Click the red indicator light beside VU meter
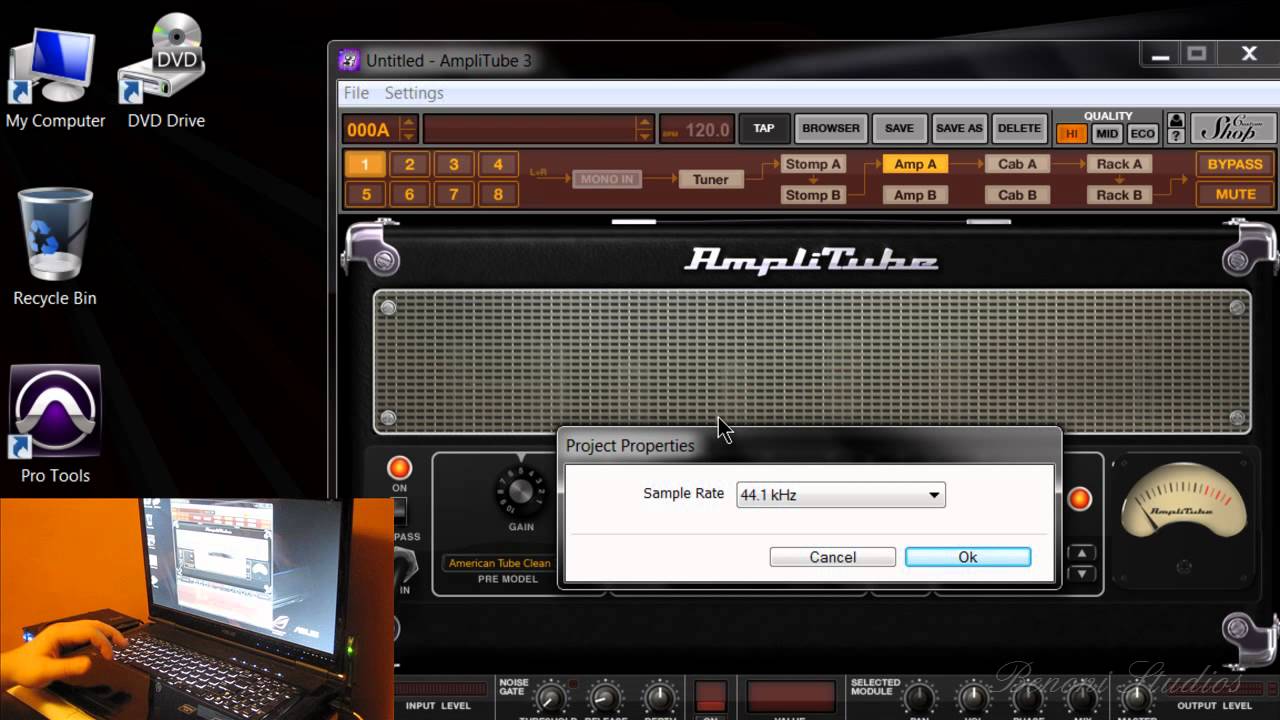Image resolution: width=1280 pixels, height=720 pixels. tap(1080, 498)
